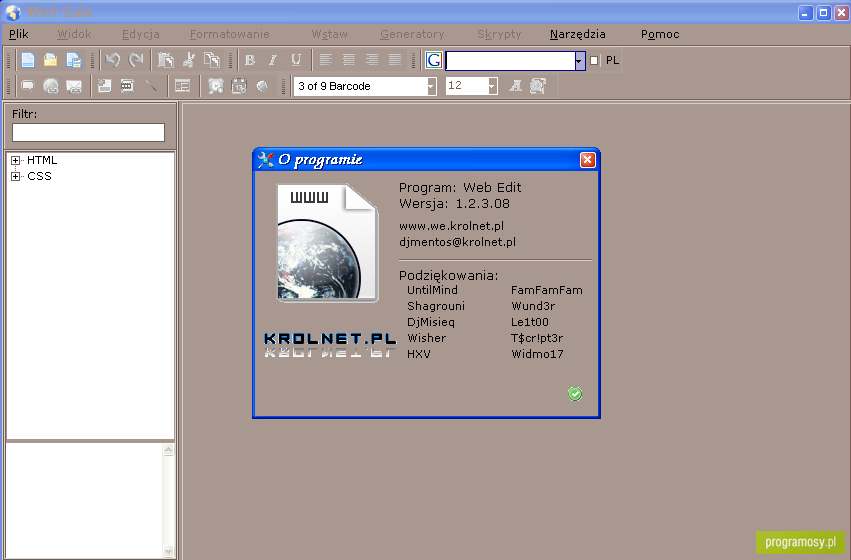This screenshot has height=560, width=851.
Task: Apply Bold formatting
Action: pos(250,60)
